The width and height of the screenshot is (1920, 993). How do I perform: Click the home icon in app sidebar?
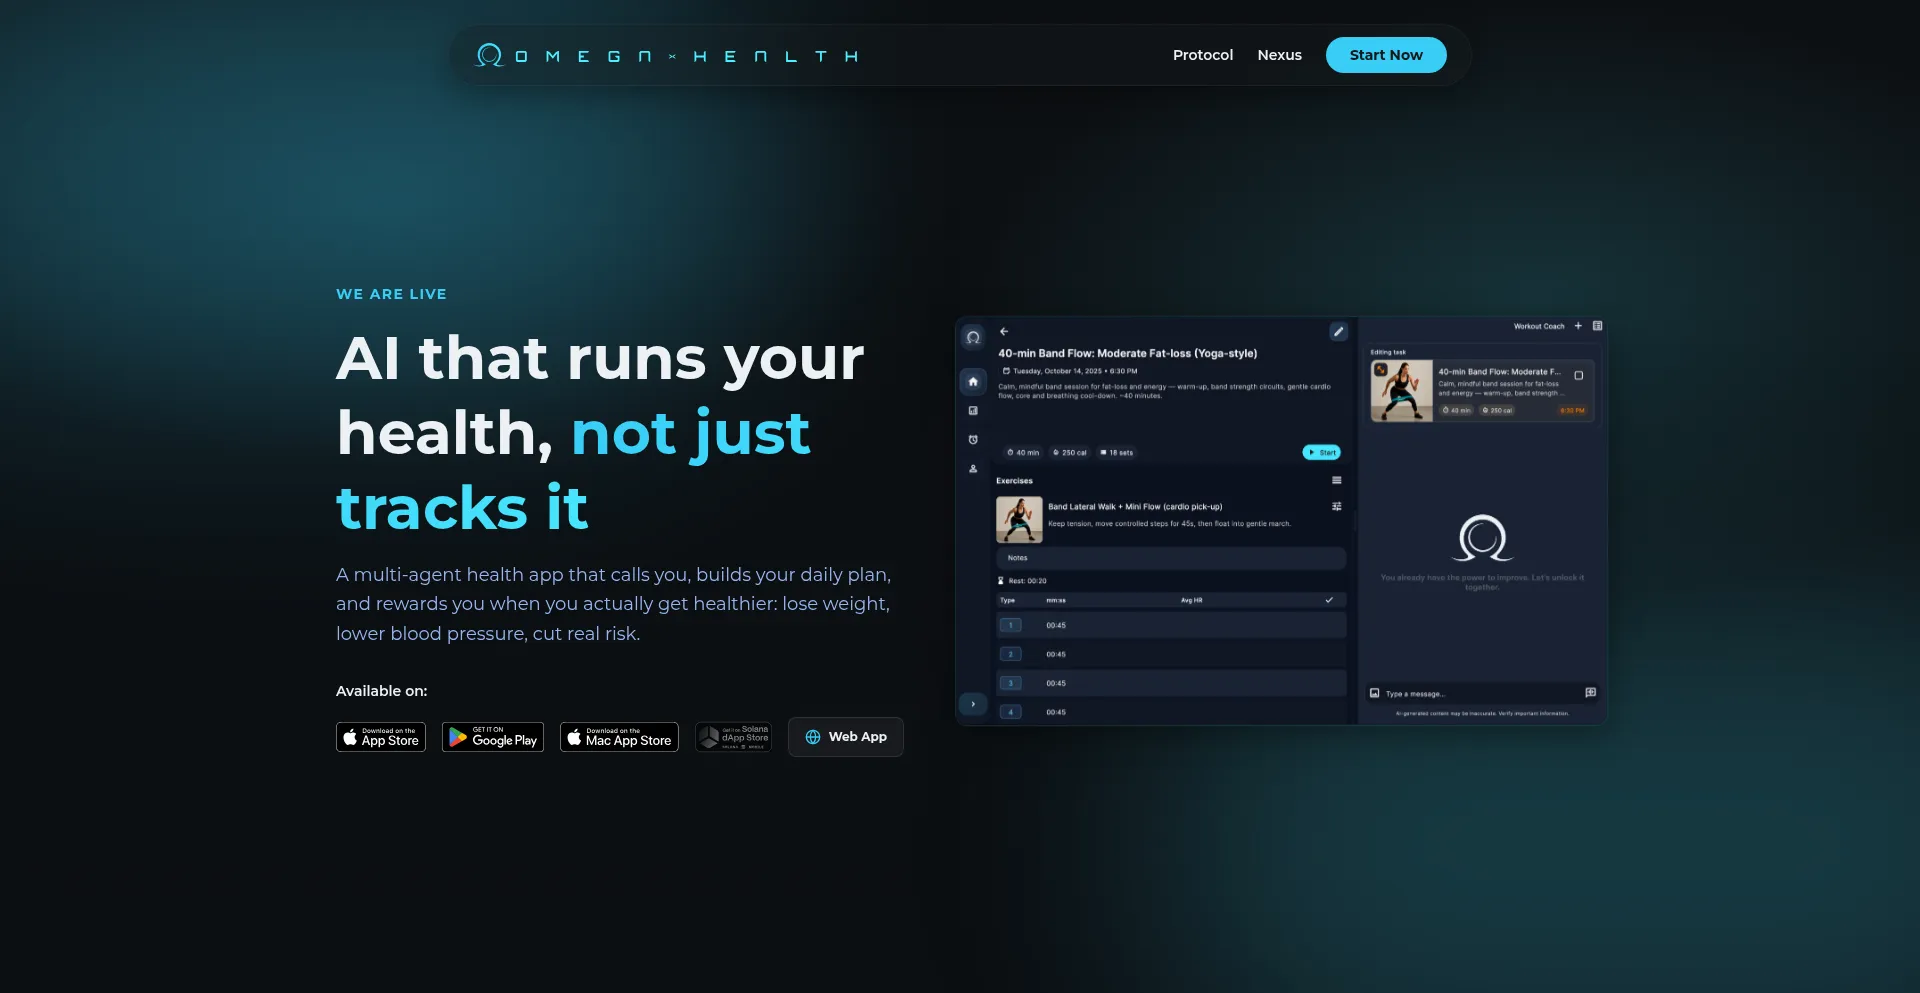973,381
